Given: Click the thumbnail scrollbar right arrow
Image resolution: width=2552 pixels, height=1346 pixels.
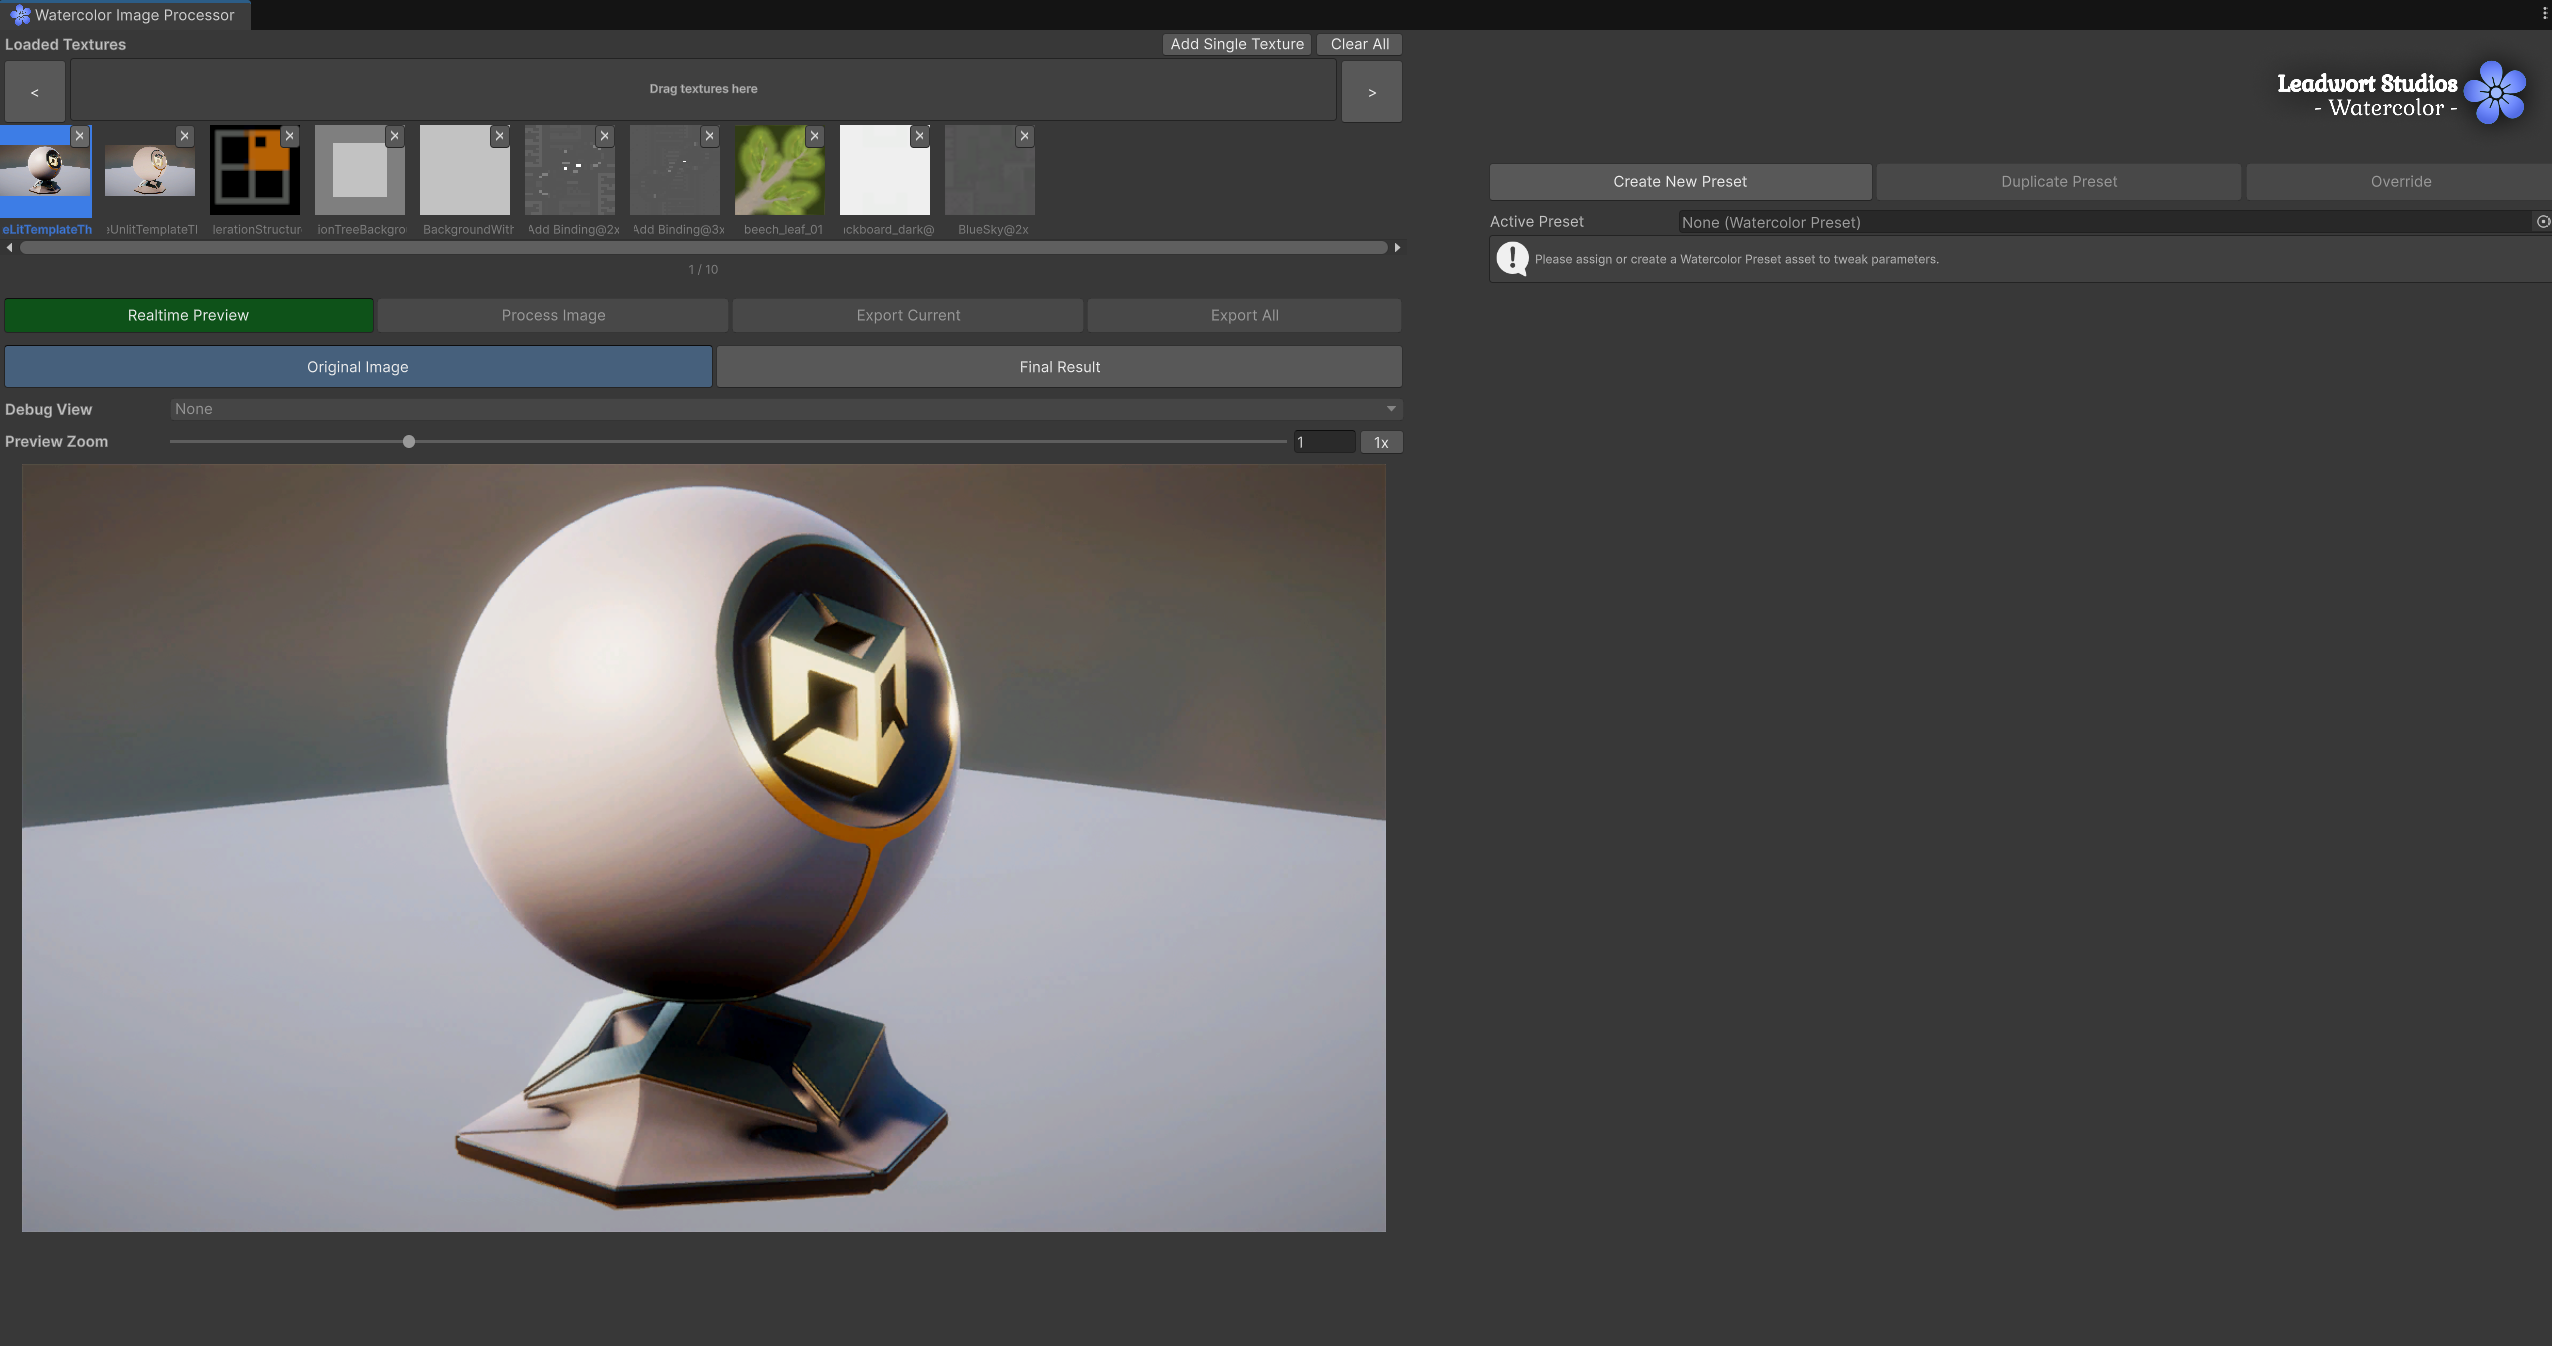Looking at the screenshot, I should pos(1397,247).
